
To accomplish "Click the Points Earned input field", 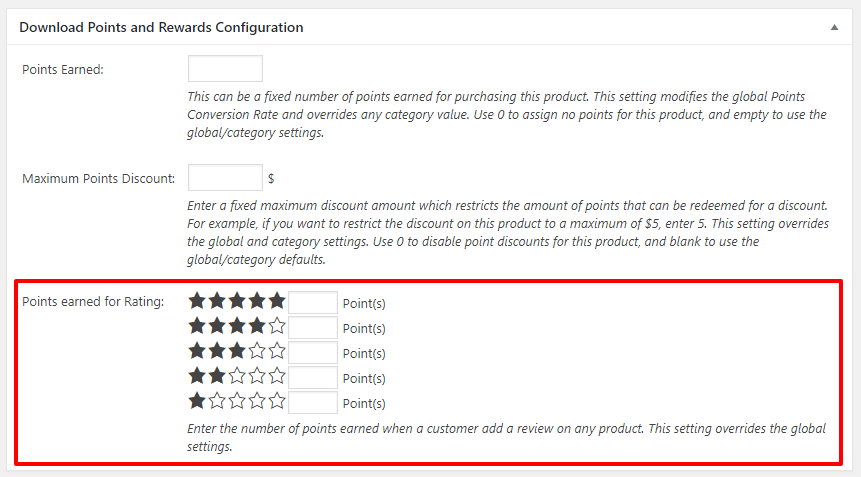I will click(225, 69).
